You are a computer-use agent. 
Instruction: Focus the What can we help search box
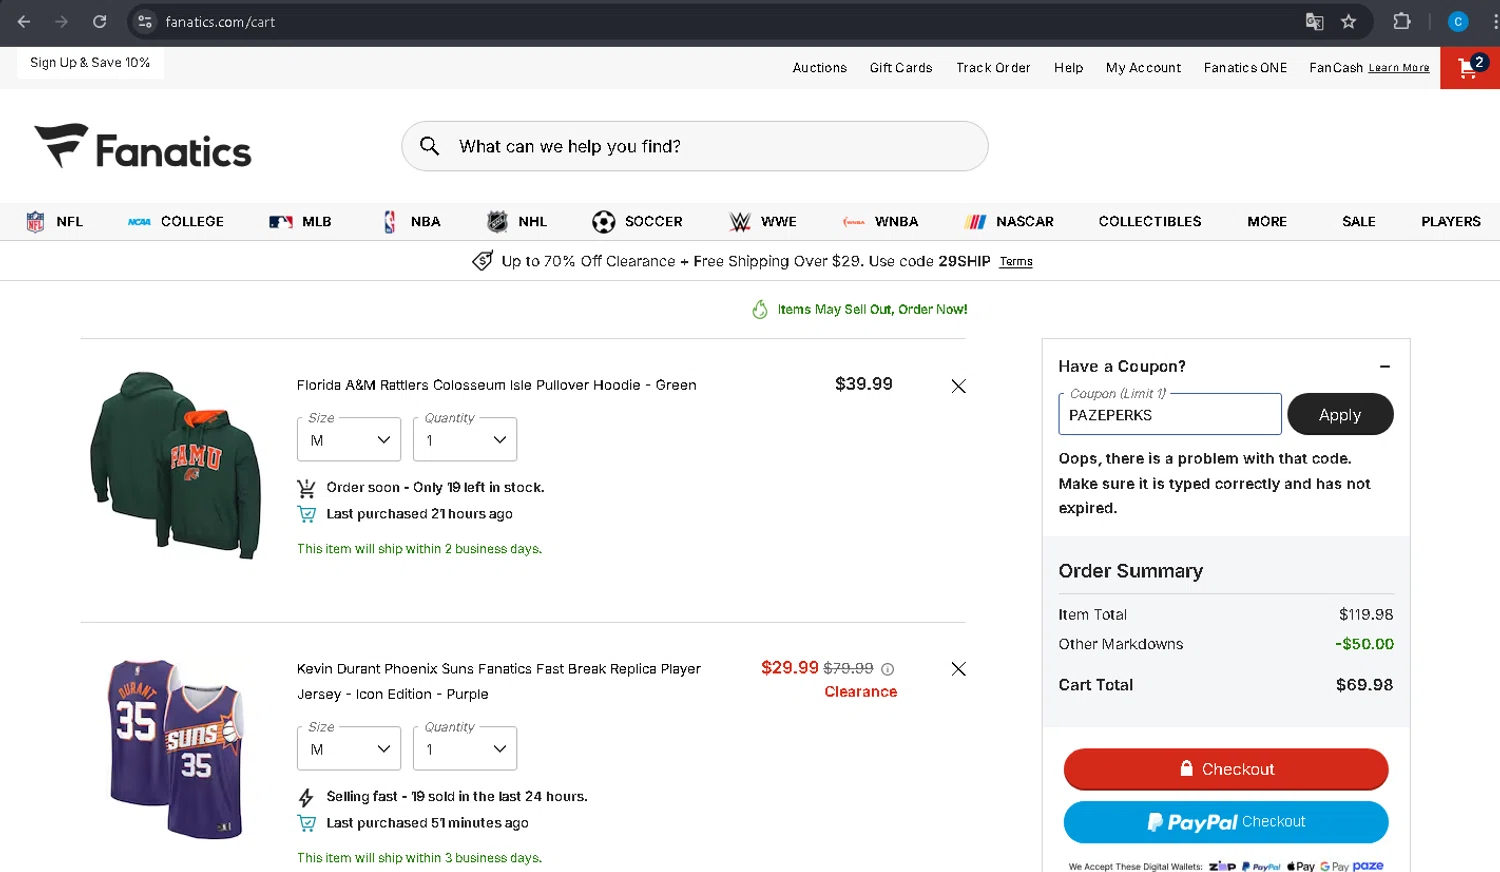pos(695,146)
